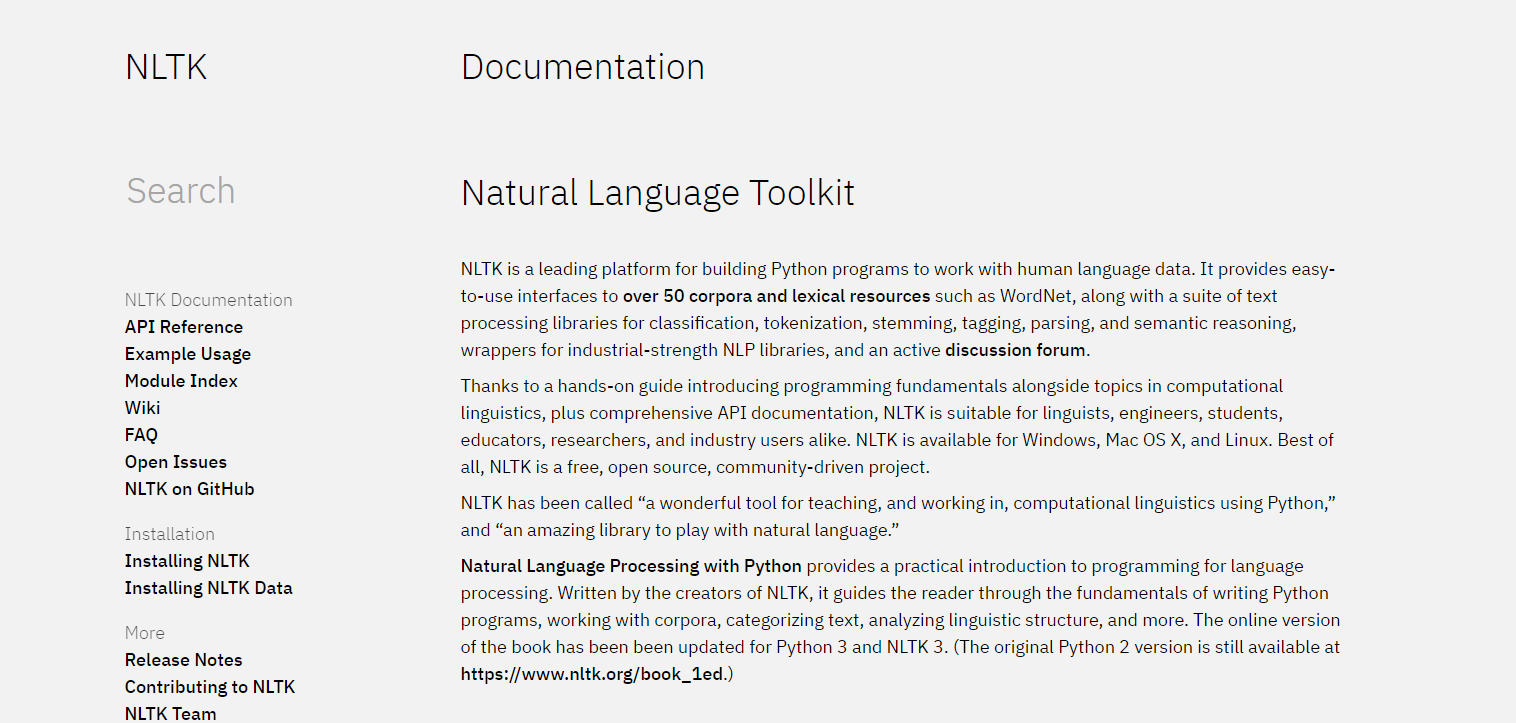Visit NLTK on GitHub

click(x=190, y=489)
